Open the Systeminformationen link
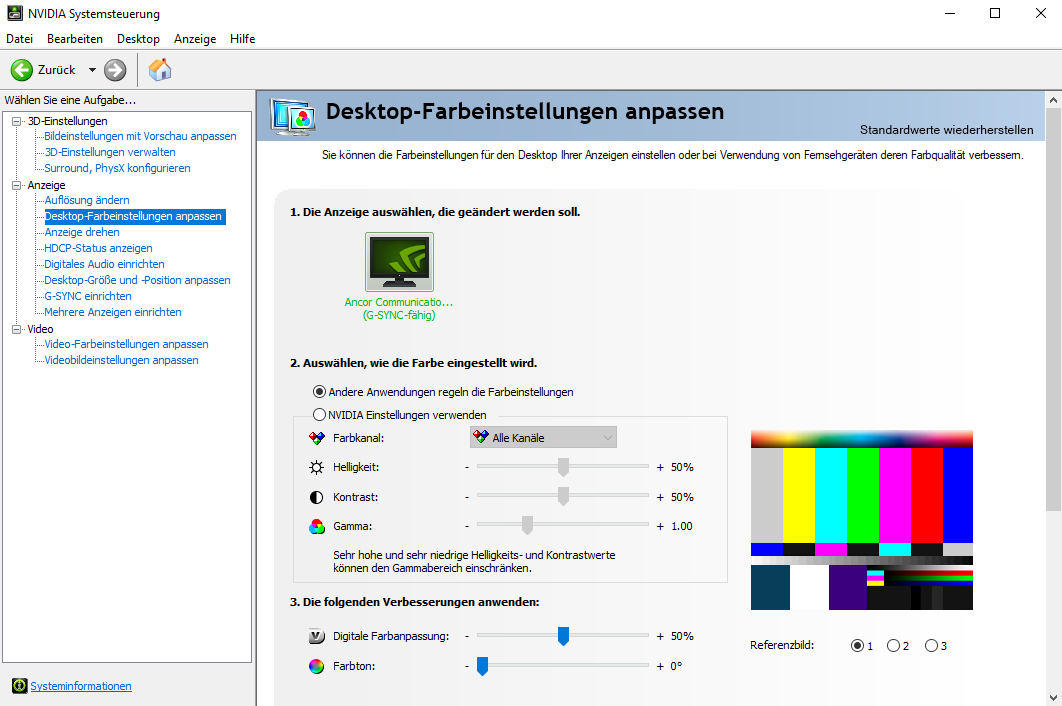Screen dimensions: 1062x706 pos(81,686)
